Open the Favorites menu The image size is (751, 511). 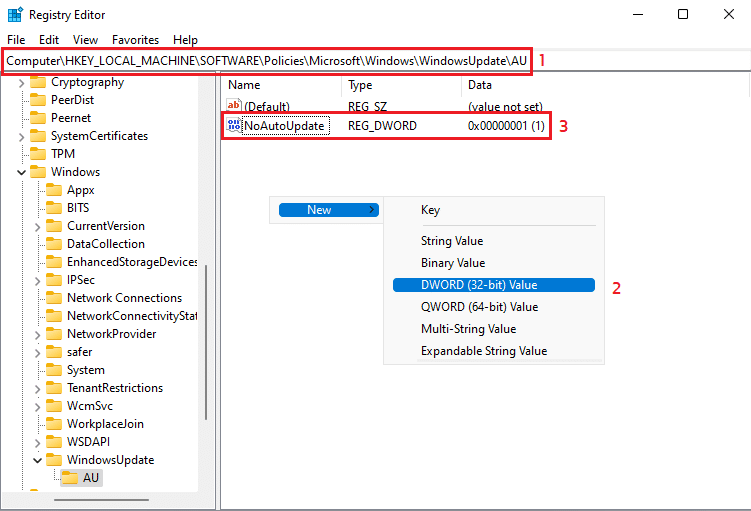tap(136, 40)
